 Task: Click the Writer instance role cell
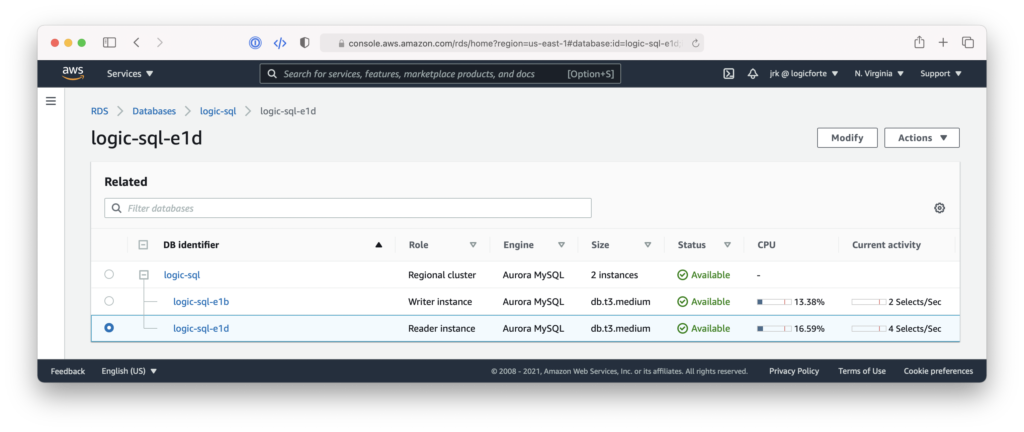[x=440, y=302]
